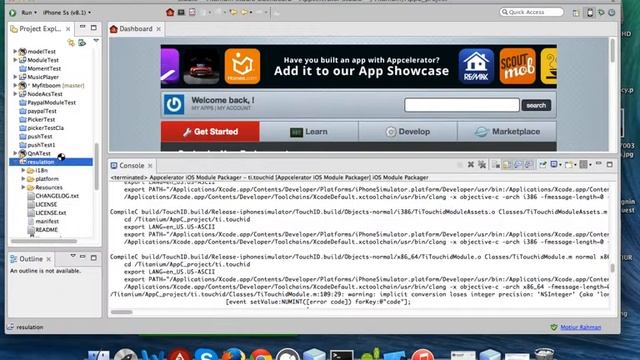The image size is (640, 360).
Task: Open the iPhone 5s target device dropdown
Action: pyautogui.click(x=67, y=13)
